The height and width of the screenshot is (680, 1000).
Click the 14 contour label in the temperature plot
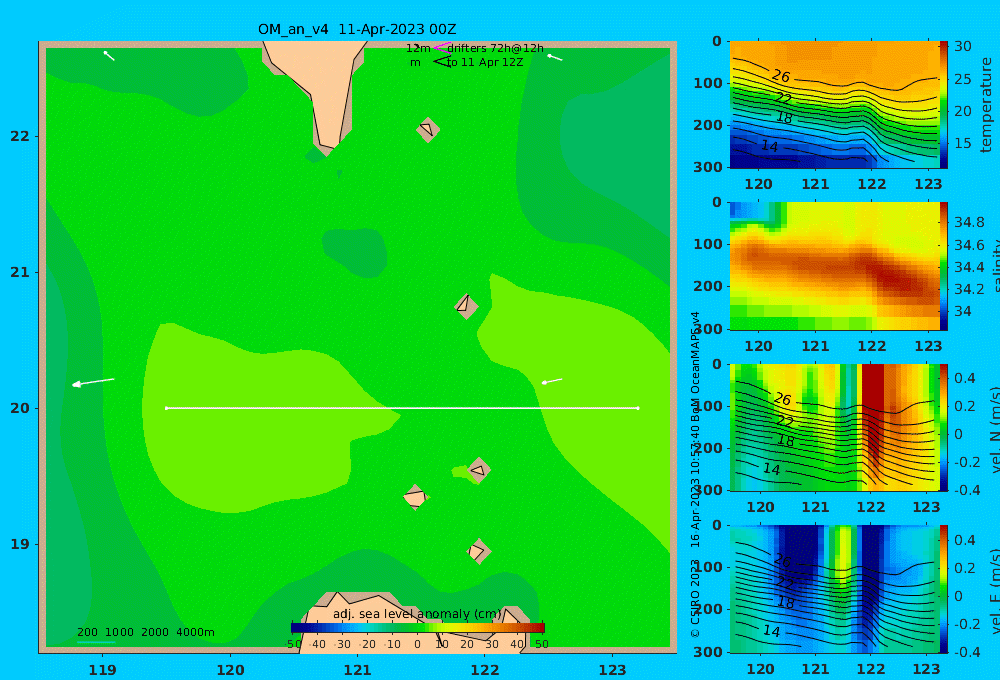point(770,146)
